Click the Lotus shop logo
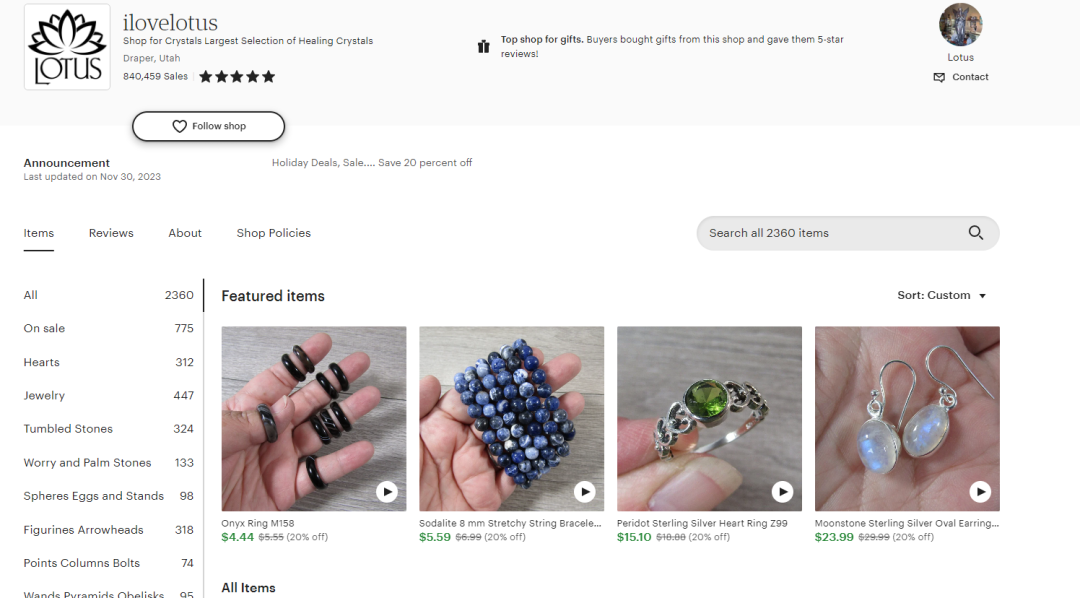The image size is (1080, 598). (x=66, y=46)
